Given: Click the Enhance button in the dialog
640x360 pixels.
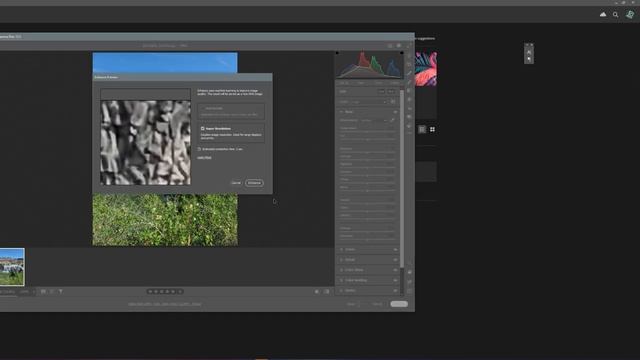Looking at the screenshot, I should pyautogui.click(x=254, y=183).
